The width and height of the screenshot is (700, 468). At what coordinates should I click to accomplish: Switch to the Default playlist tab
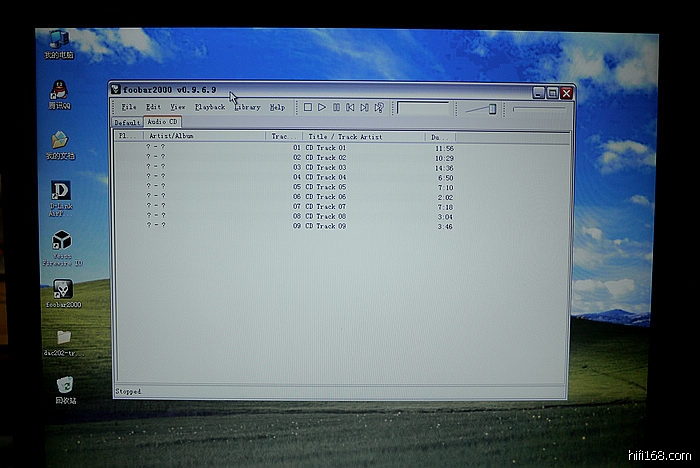[x=127, y=123]
